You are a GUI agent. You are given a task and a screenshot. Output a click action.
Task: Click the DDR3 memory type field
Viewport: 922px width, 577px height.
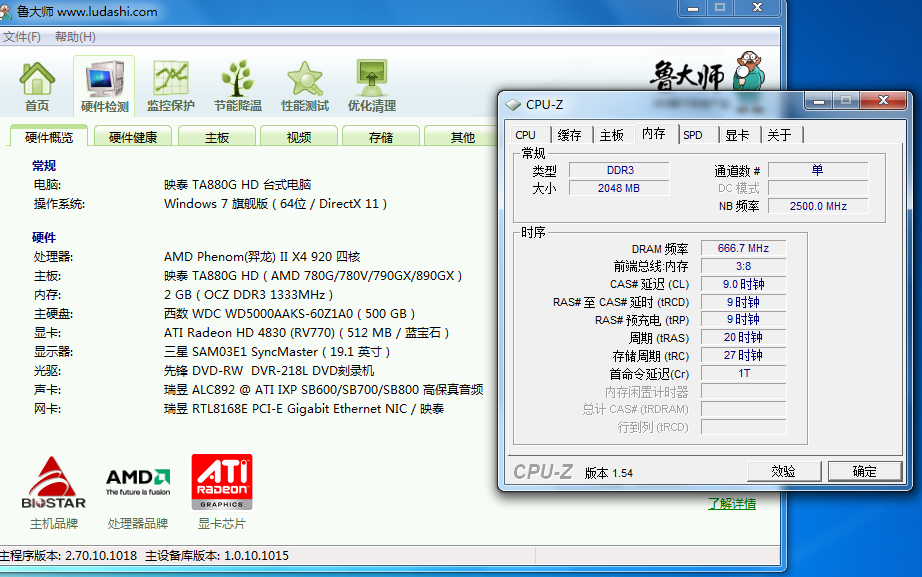(x=620, y=171)
